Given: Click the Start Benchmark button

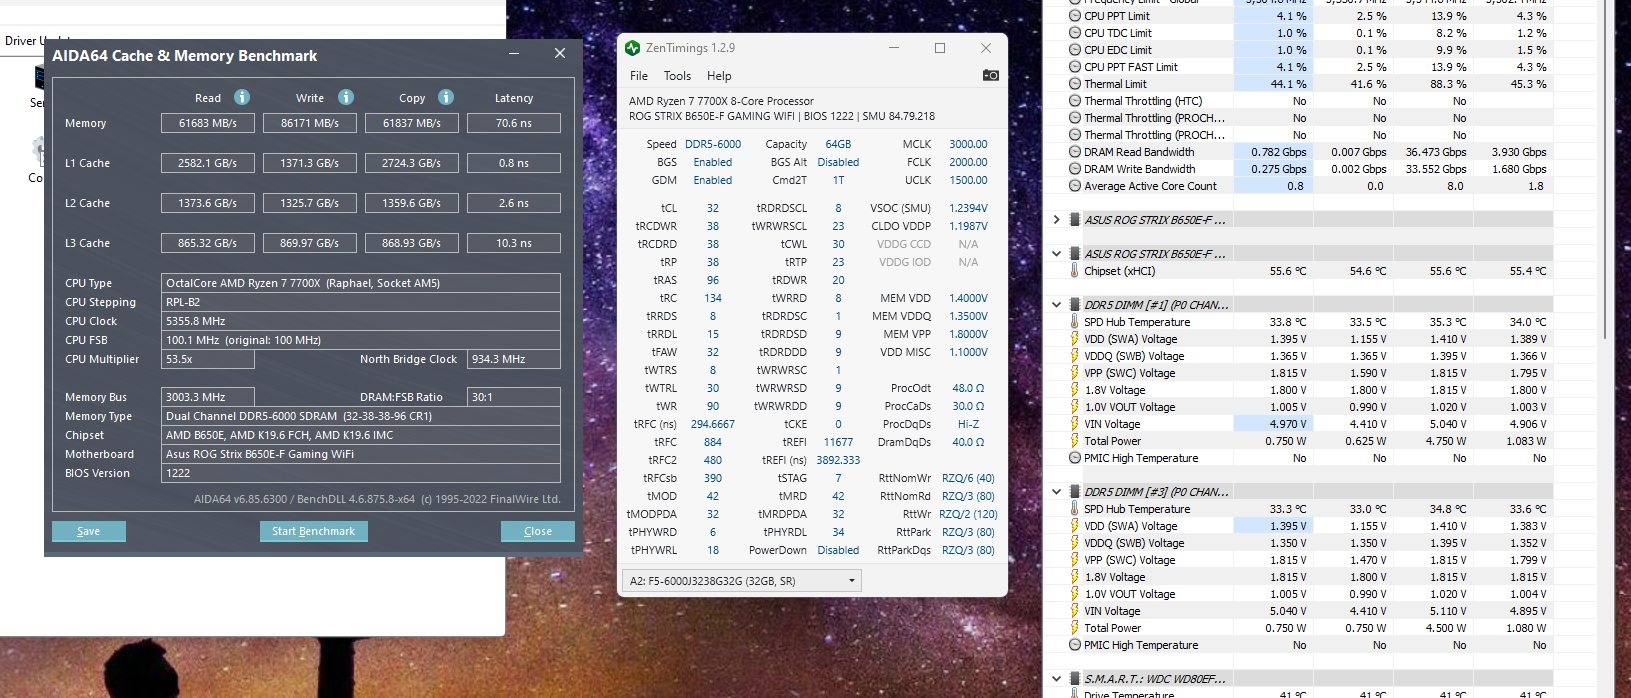Looking at the screenshot, I should pos(313,531).
